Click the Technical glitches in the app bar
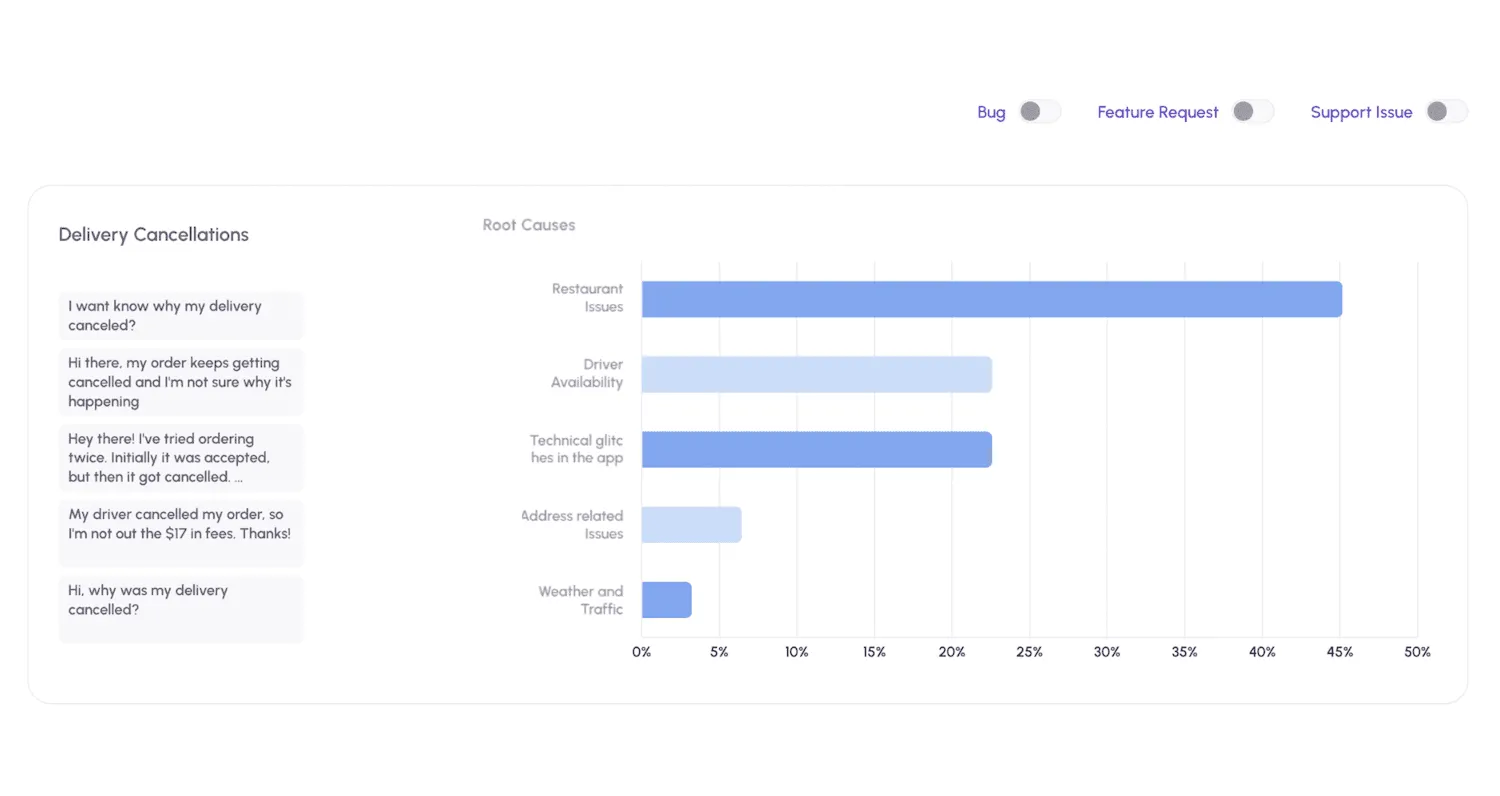The height and width of the screenshot is (796, 1500). pyautogui.click(x=816, y=449)
